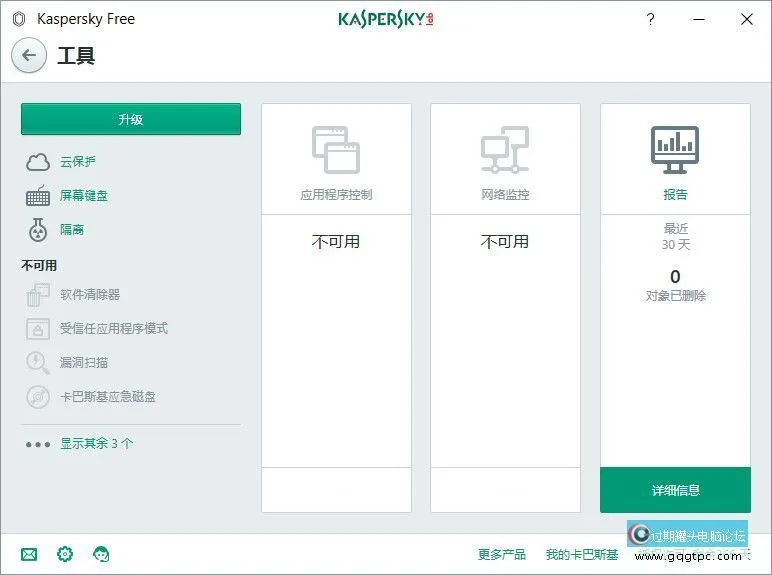Click the trusted applications mode icon
Viewport: 772px width, 575px height.
point(38,329)
